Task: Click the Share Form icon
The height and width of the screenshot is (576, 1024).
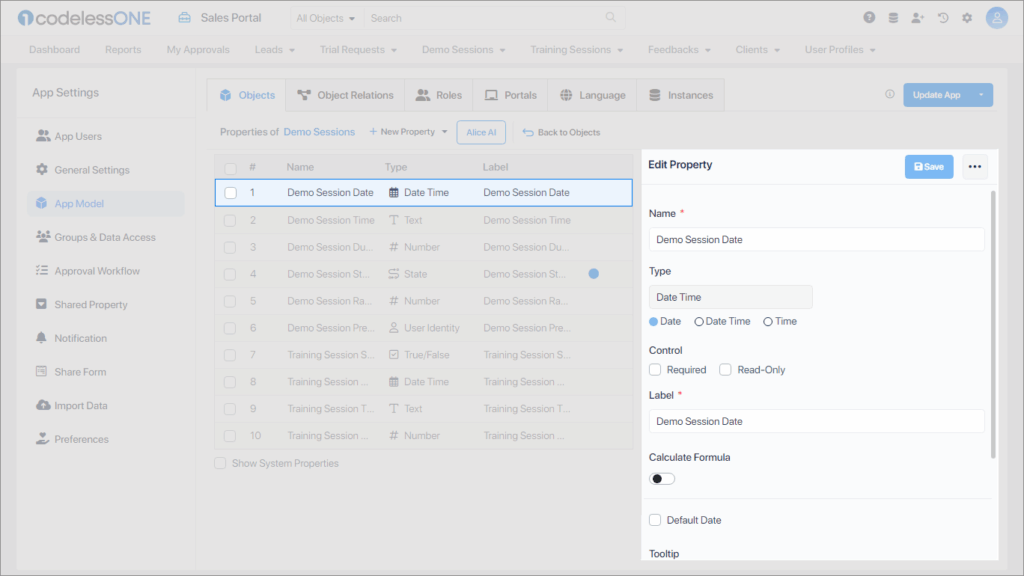Action: [x=41, y=371]
